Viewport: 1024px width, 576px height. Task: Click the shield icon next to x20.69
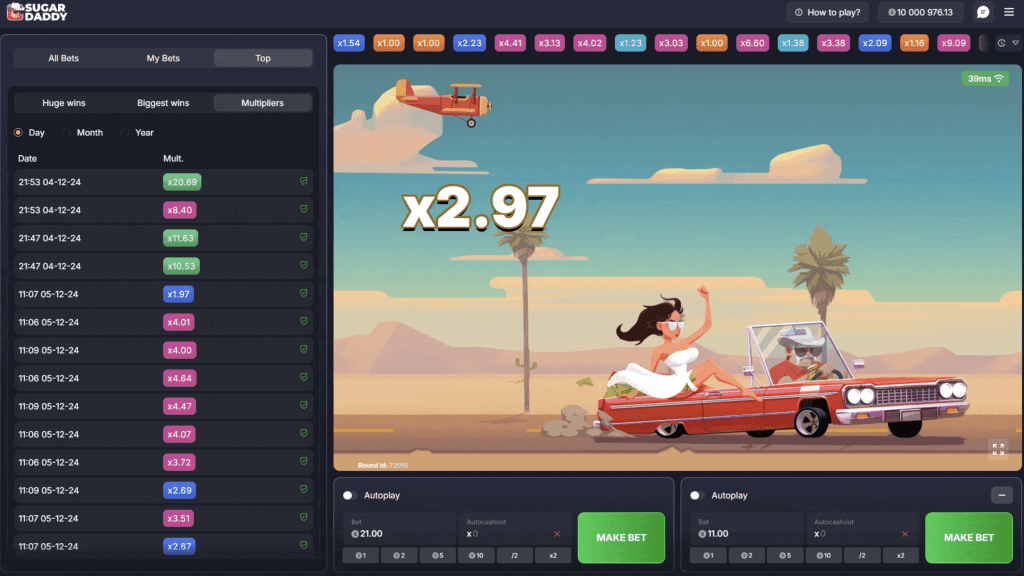(303, 182)
